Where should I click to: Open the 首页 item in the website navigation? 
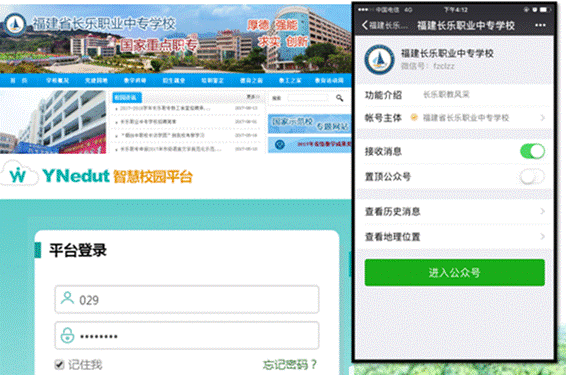coord(19,80)
